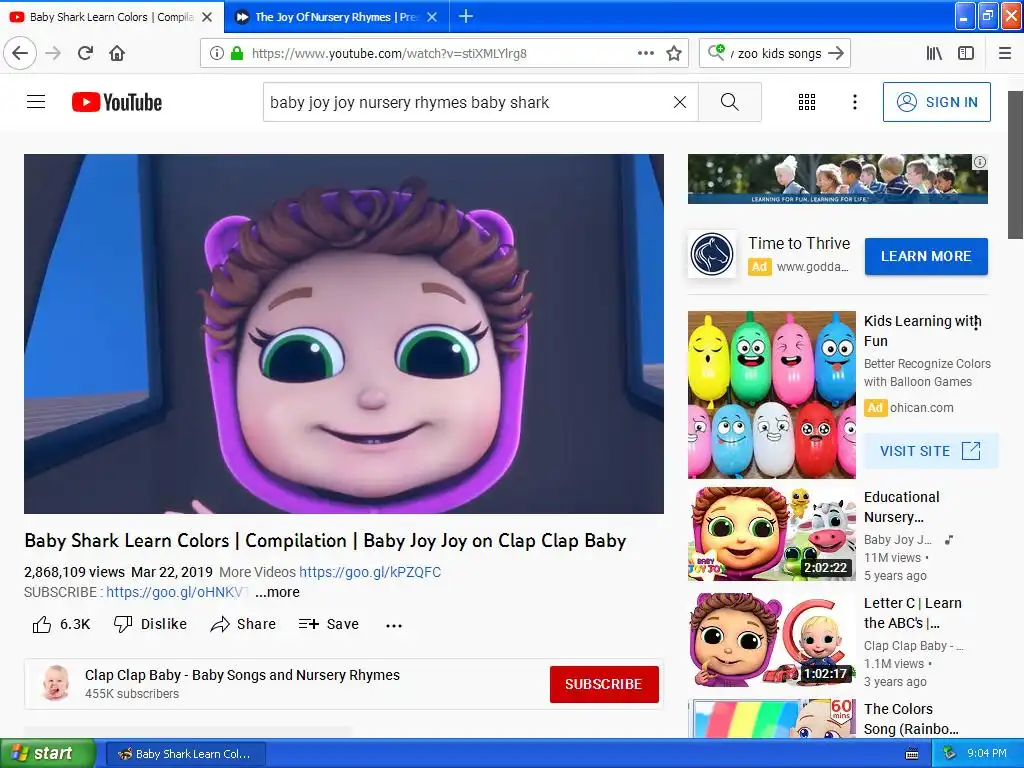The image size is (1024, 768).
Task: Open the learning banner ad image
Action: click(x=837, y=179)
